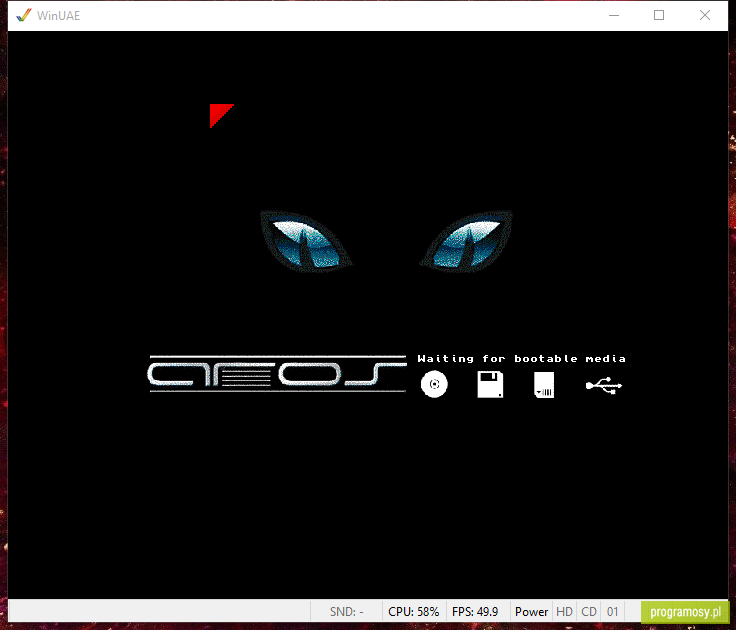Click the AROS logo graphic
The image size is (736, 630).
pyautogui.click(x=277, y=374)
